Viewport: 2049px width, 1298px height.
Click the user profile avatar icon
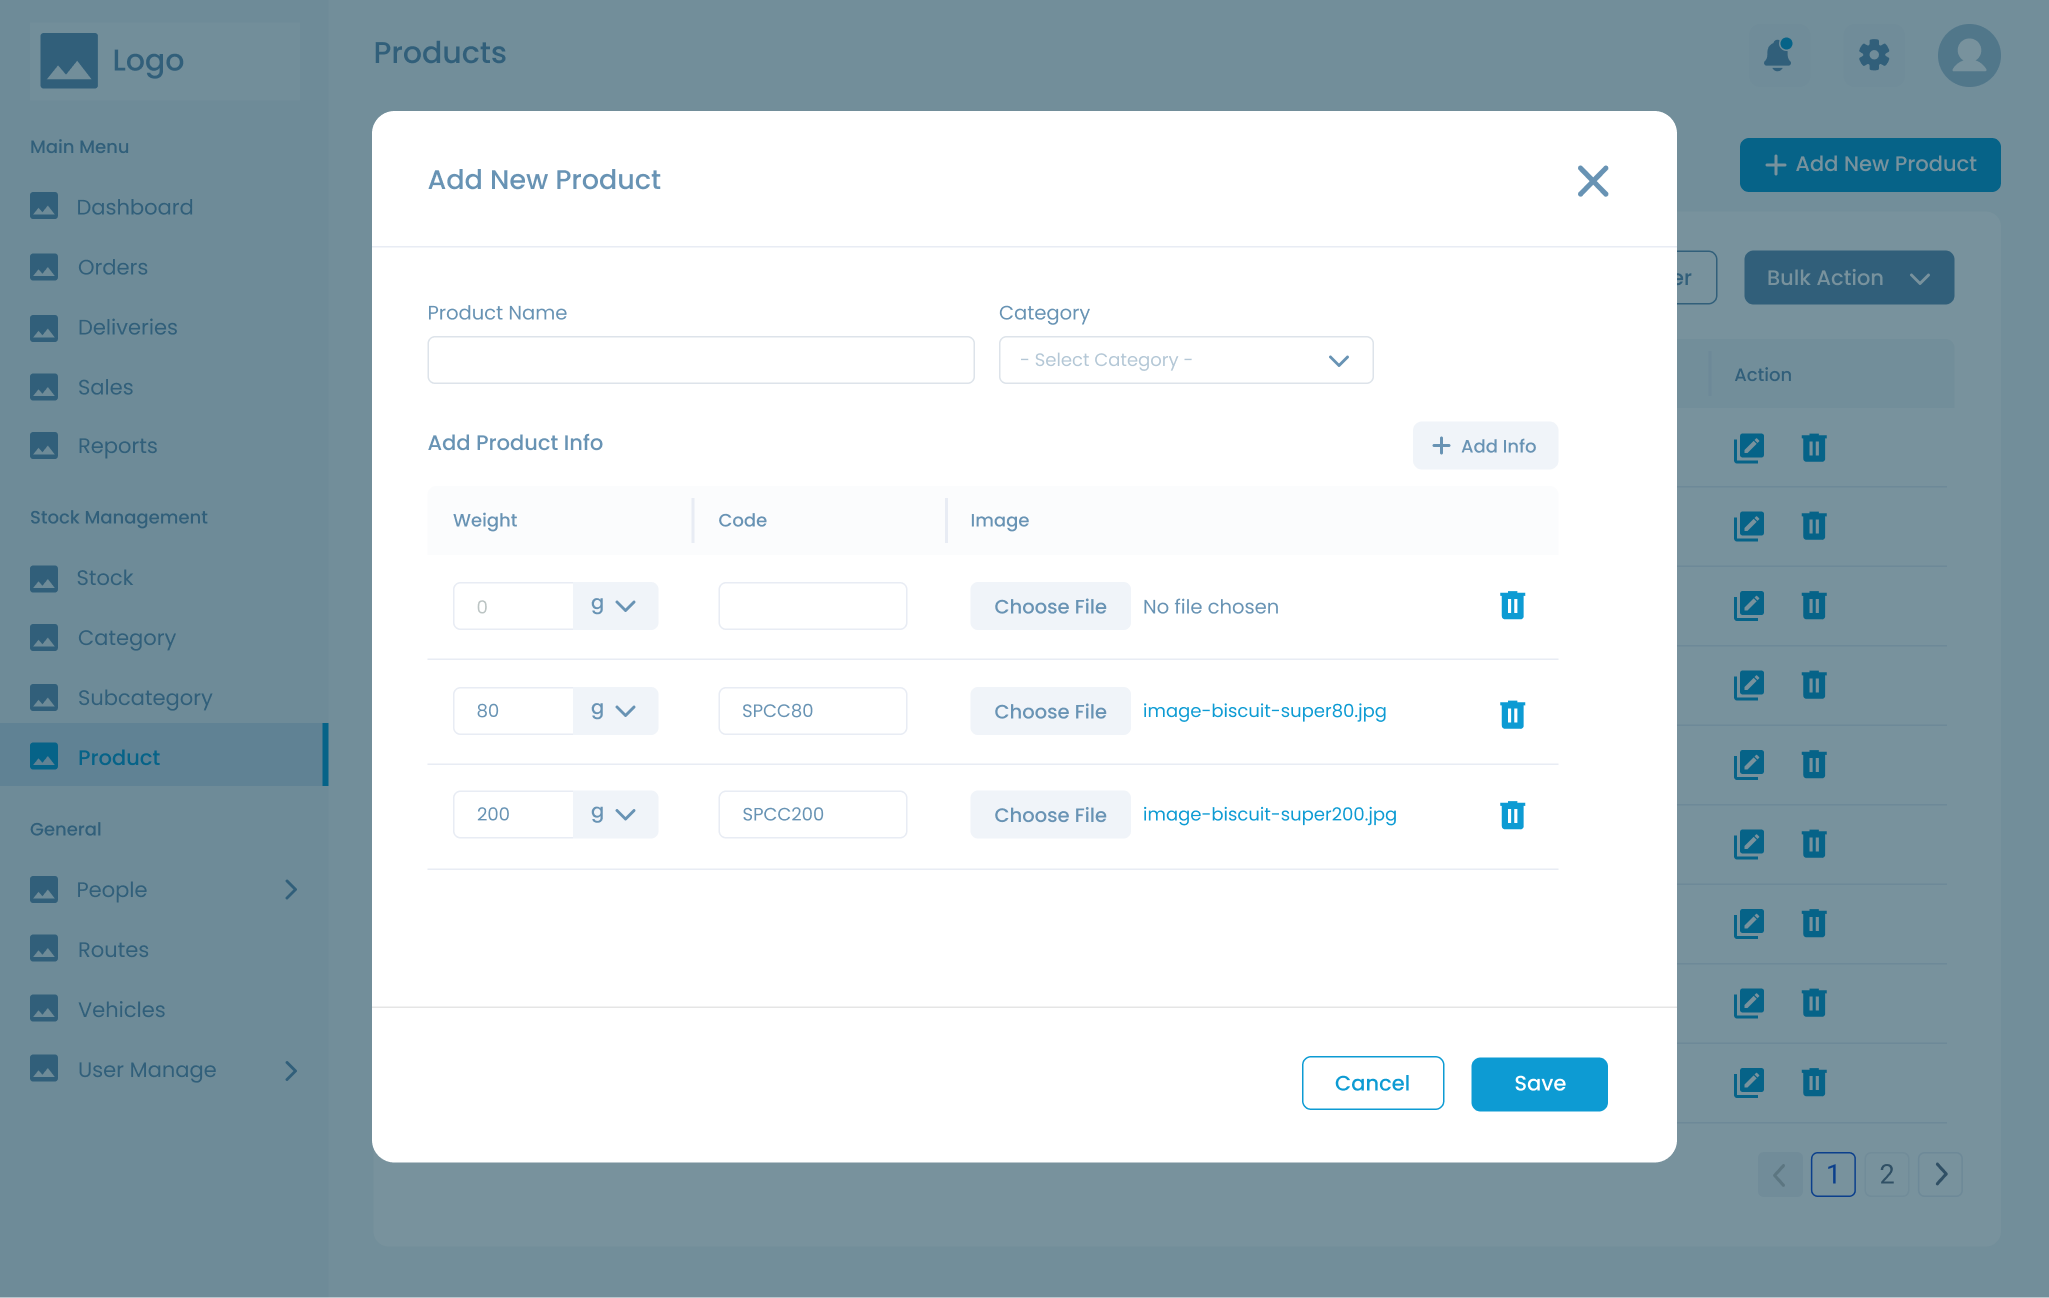tap(1967, 56)
